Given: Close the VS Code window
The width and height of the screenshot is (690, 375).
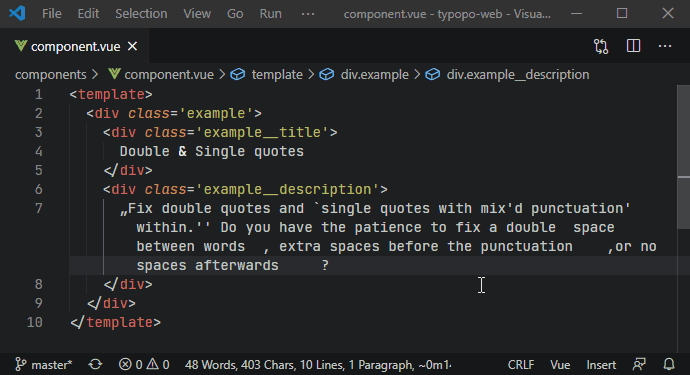Looking at the screenshot, I should 668,13.
